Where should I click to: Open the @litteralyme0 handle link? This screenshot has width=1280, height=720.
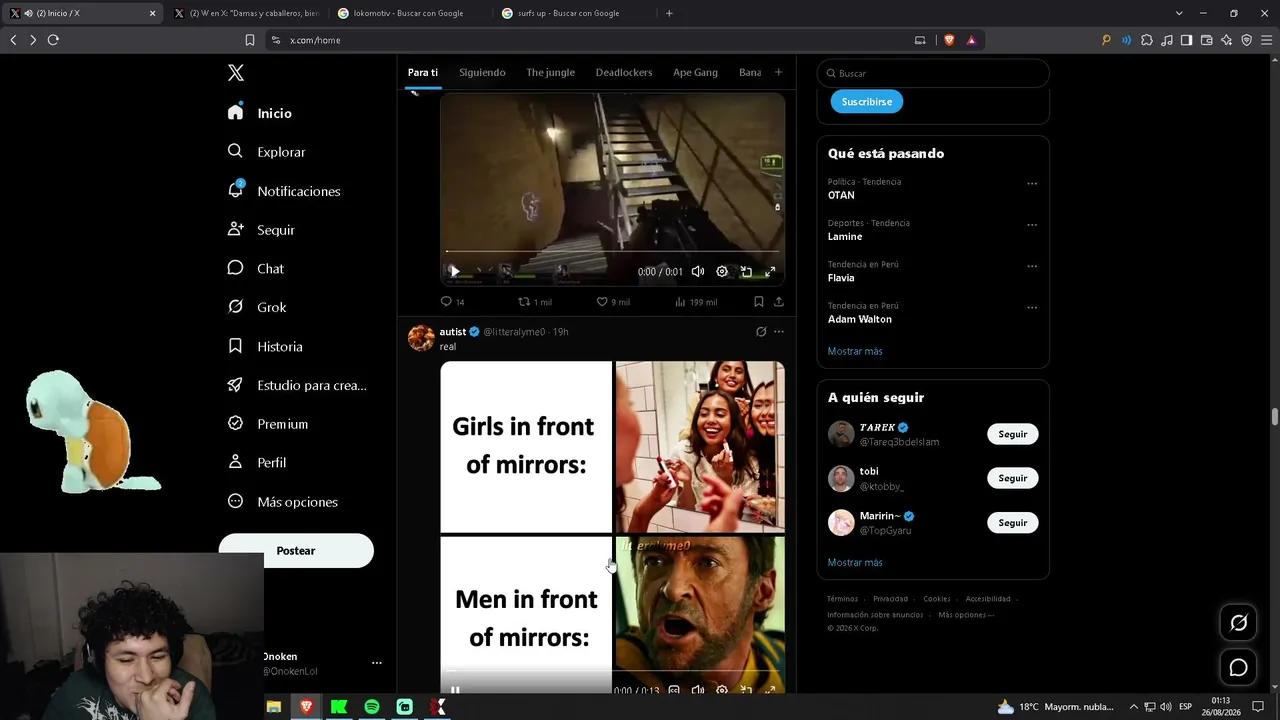(x=514, y=332)
